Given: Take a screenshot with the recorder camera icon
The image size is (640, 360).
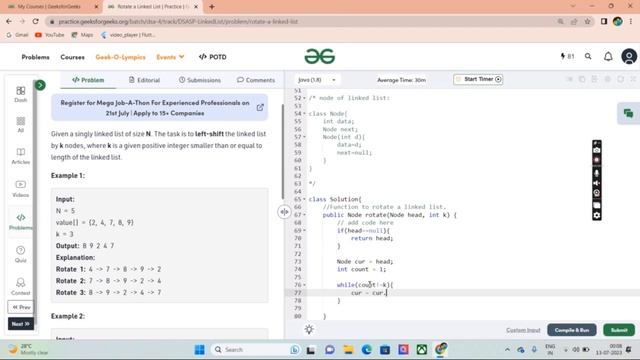Looking at the screenshot, I should pos(597,150).
